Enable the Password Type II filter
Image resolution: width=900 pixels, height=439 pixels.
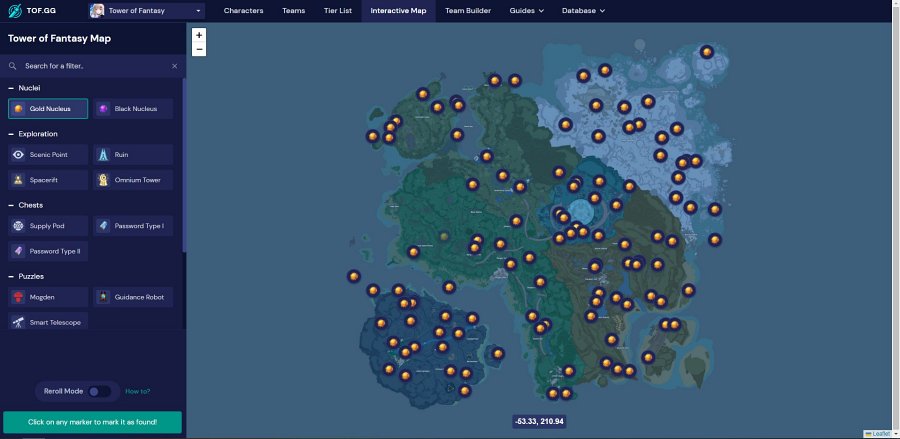48,251
